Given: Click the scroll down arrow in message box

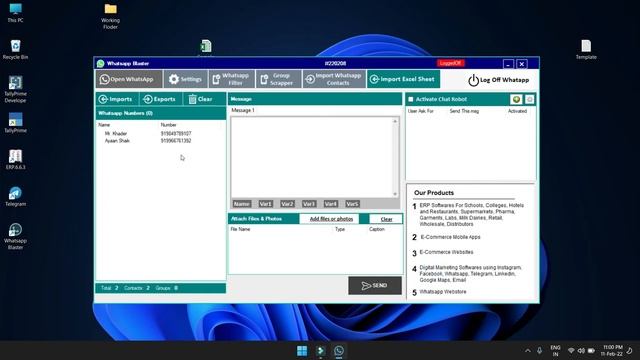Looking at the screenshot, I should point(395,194).
